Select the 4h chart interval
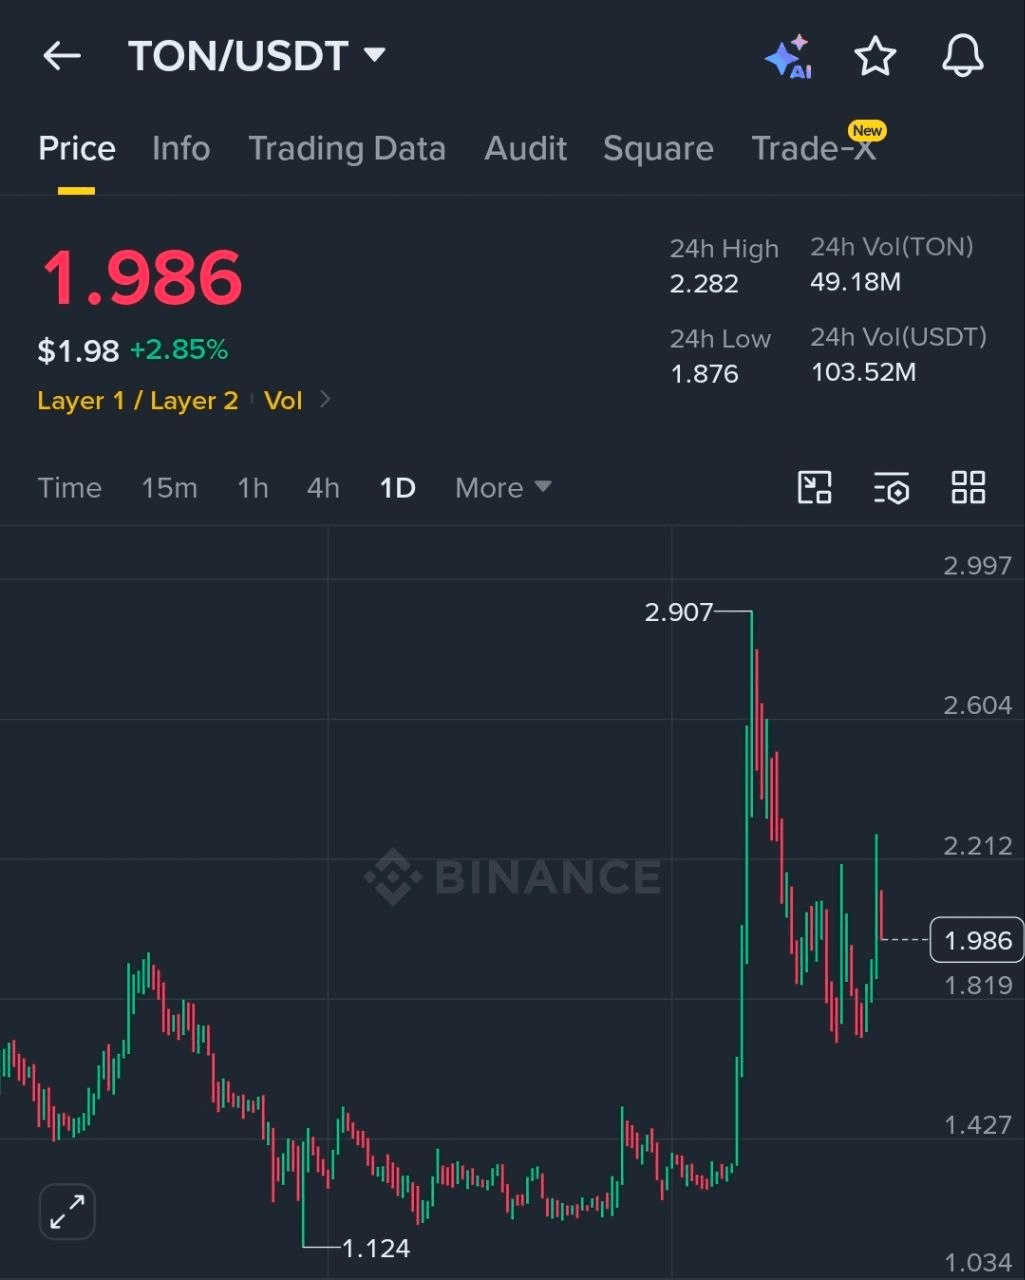The width and height of the screenshot is (1025, 1280). (x=323, y=488)
